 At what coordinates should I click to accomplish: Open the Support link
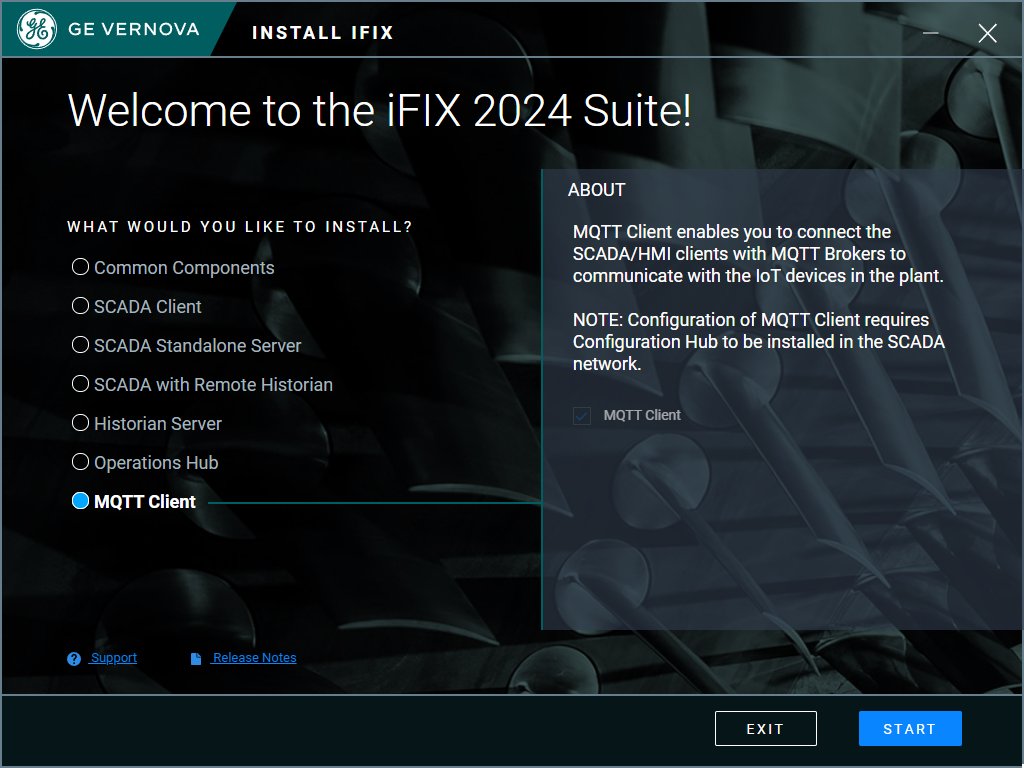click(114, 658)
